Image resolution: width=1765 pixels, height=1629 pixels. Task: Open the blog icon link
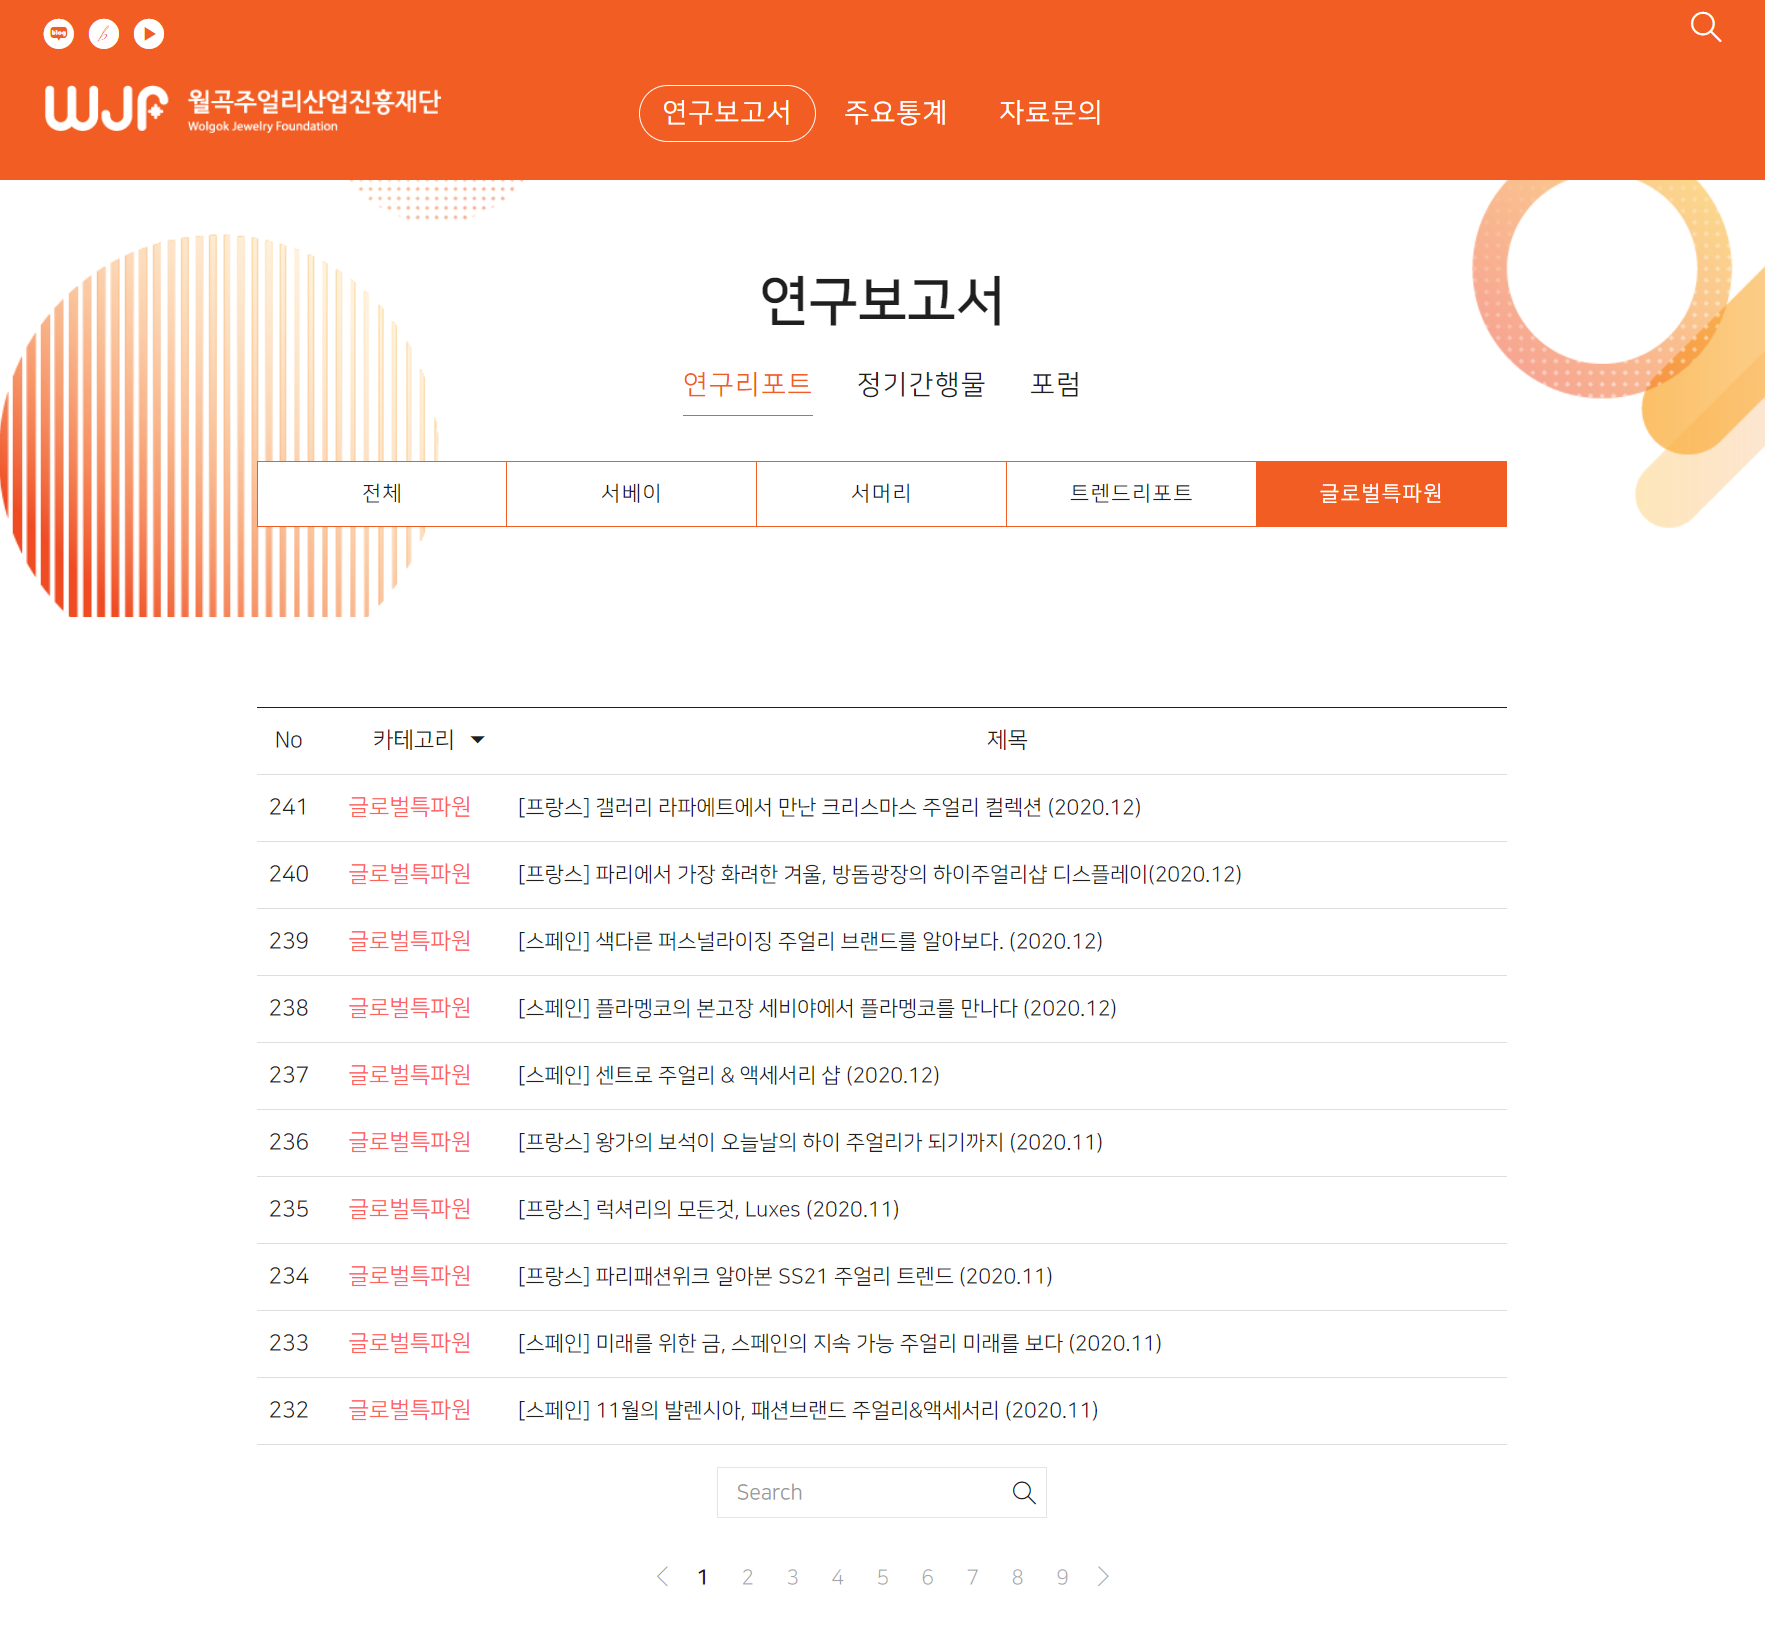point(59,34)
